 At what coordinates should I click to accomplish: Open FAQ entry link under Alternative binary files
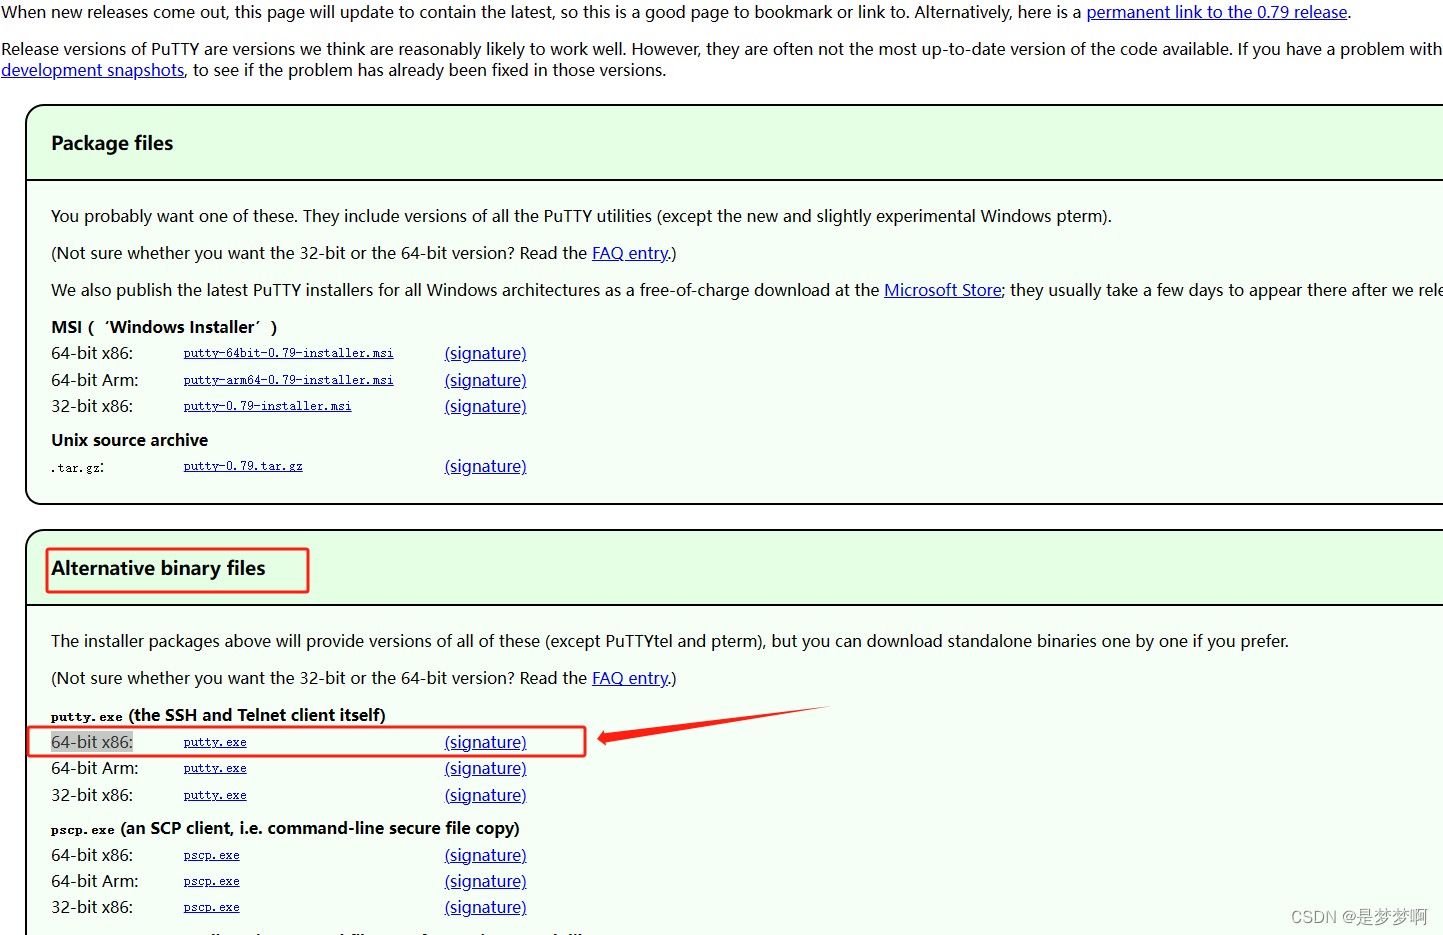pos(630,678)
